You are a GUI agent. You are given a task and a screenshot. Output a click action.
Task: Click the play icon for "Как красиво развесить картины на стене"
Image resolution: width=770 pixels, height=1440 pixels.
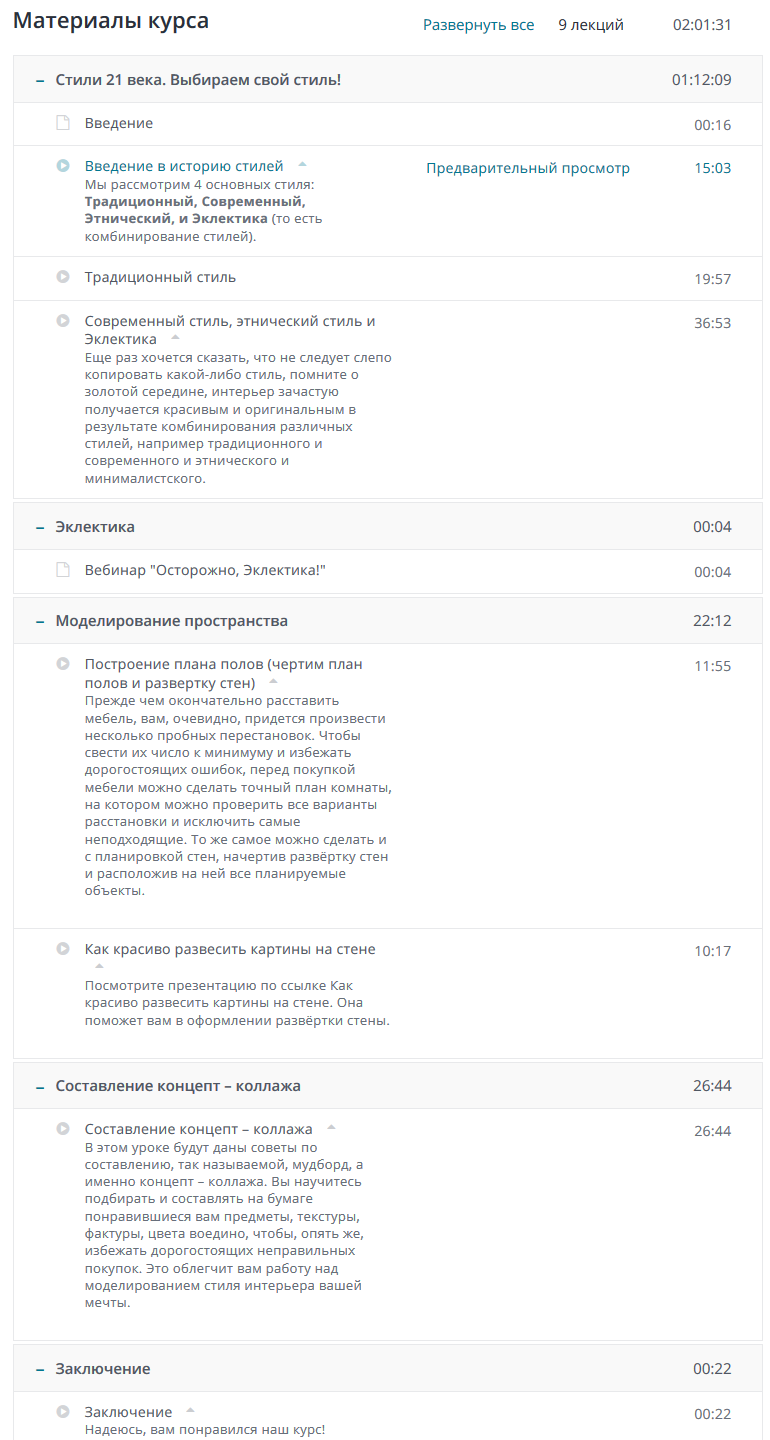pyautogui.click(x=62, y=949)
